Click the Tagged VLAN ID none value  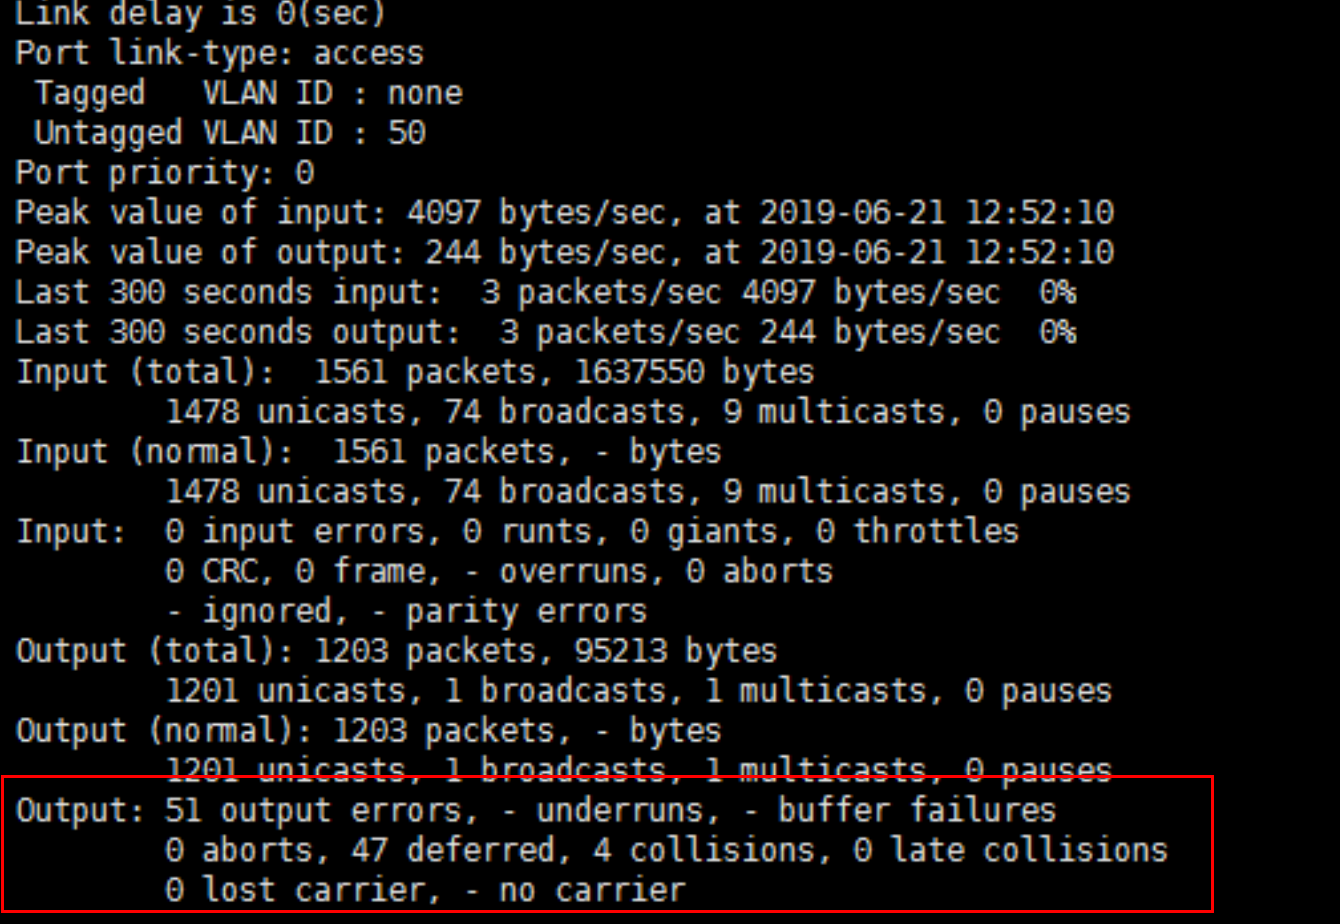[x=425, y=93]
